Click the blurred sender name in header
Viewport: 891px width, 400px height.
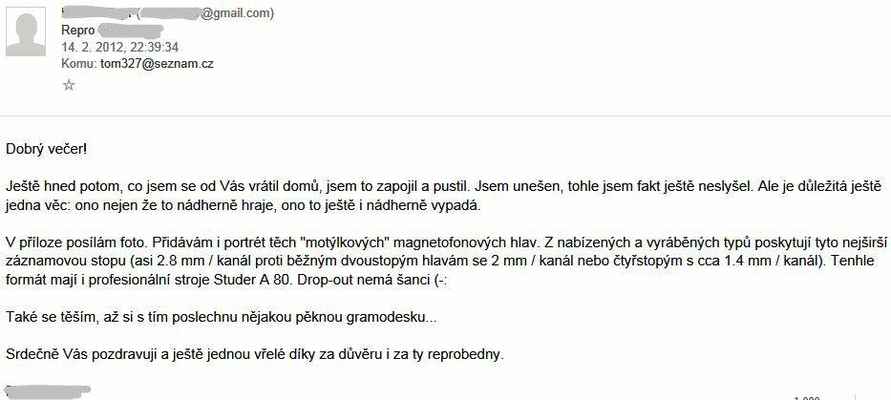(x=97, y=12)
